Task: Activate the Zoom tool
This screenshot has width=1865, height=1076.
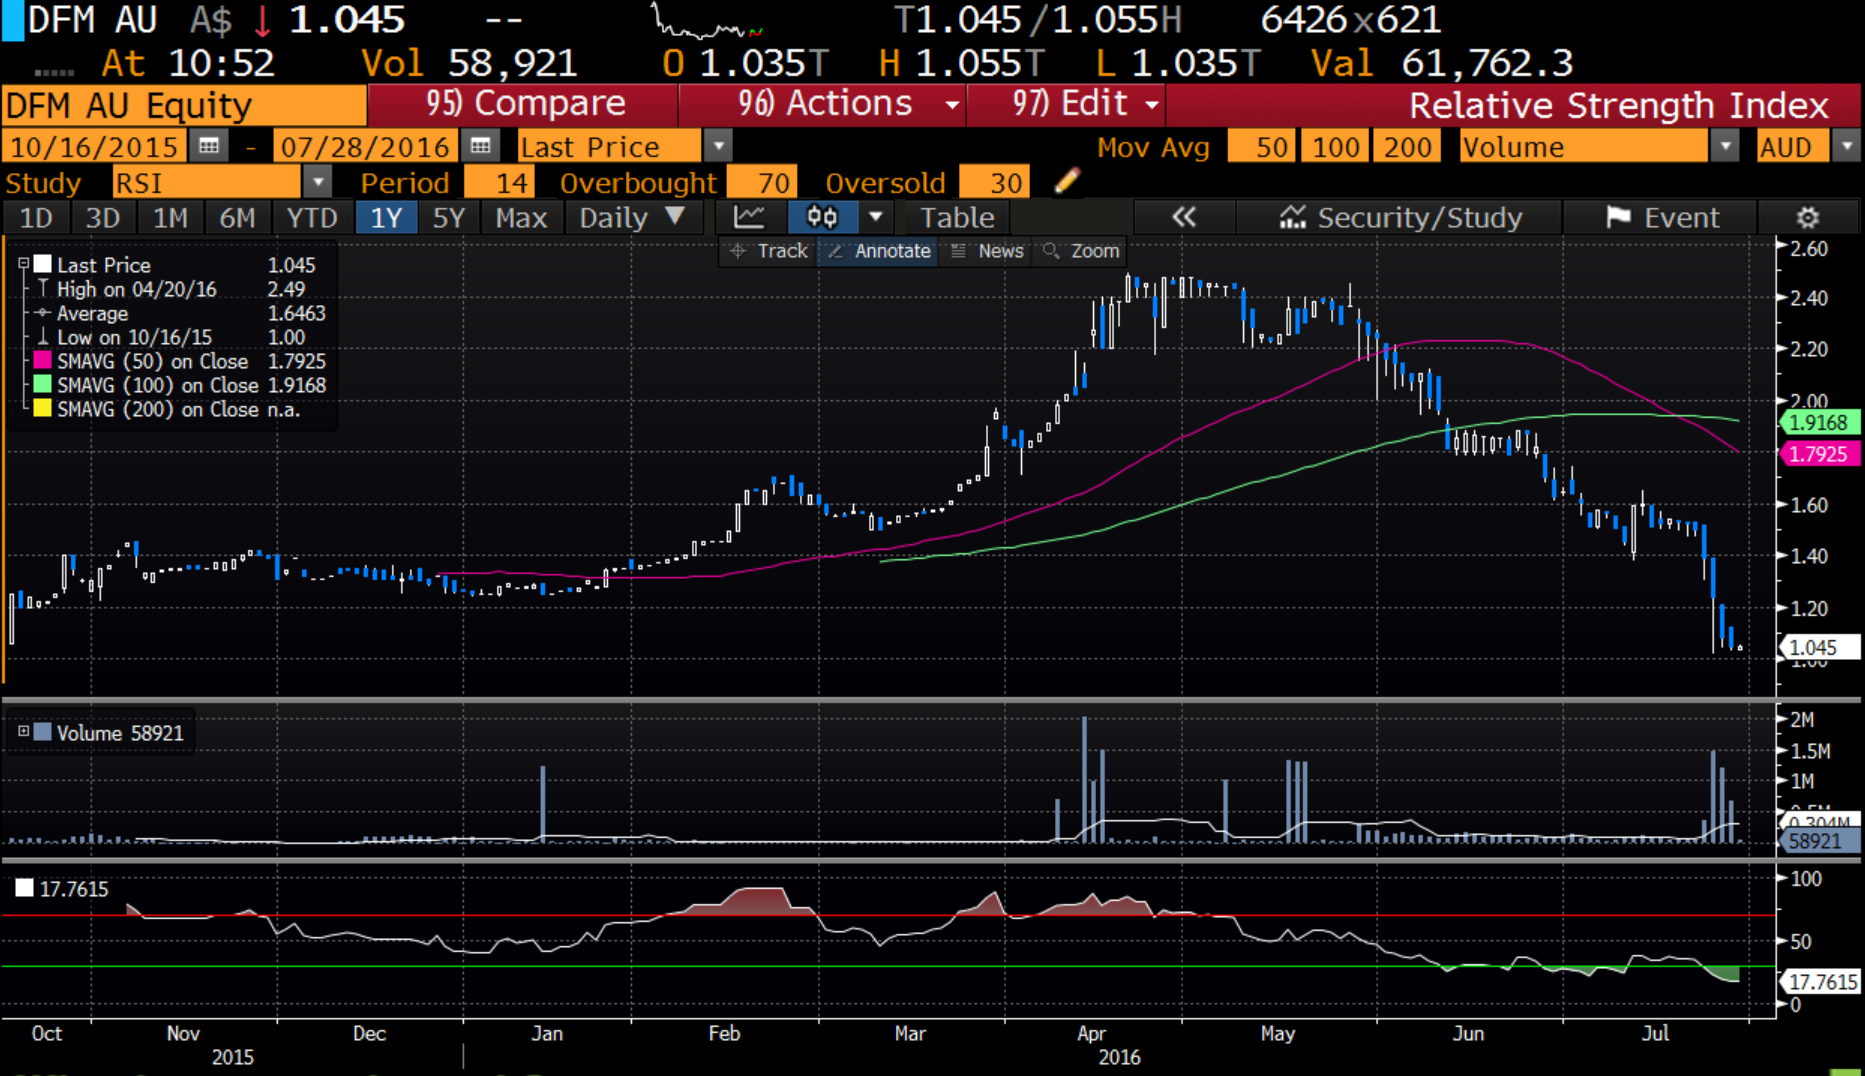Action: (1081, 251)
